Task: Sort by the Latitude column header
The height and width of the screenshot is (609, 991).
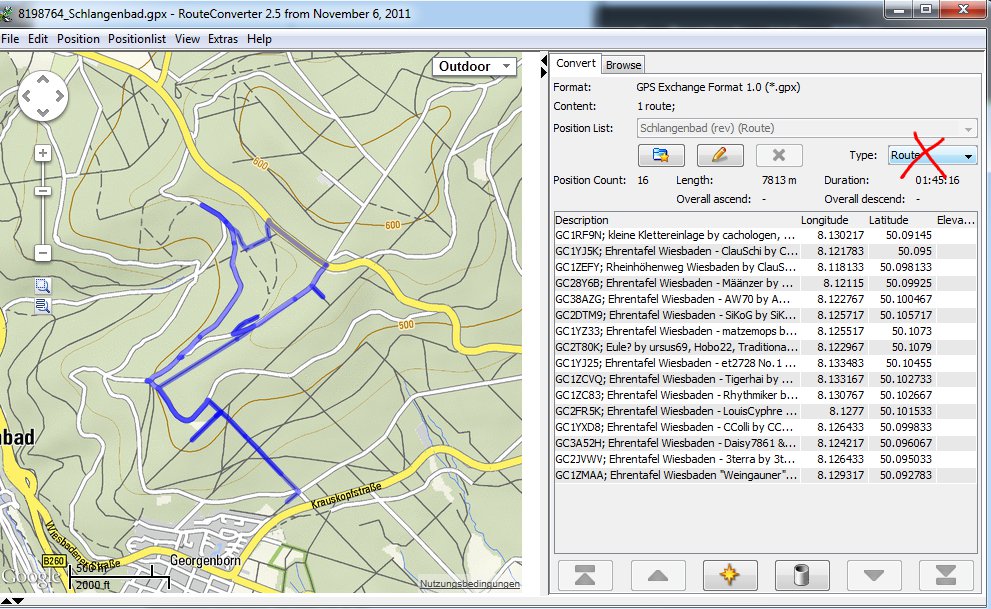Action: coord(902,220)
